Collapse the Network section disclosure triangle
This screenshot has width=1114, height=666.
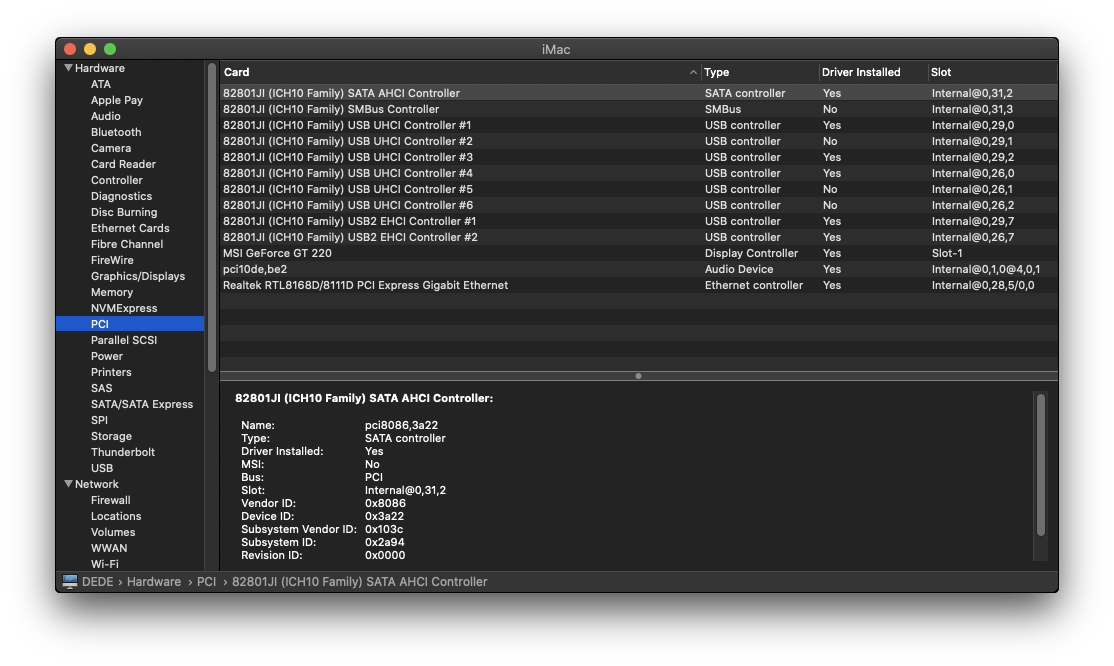point(70,483)
